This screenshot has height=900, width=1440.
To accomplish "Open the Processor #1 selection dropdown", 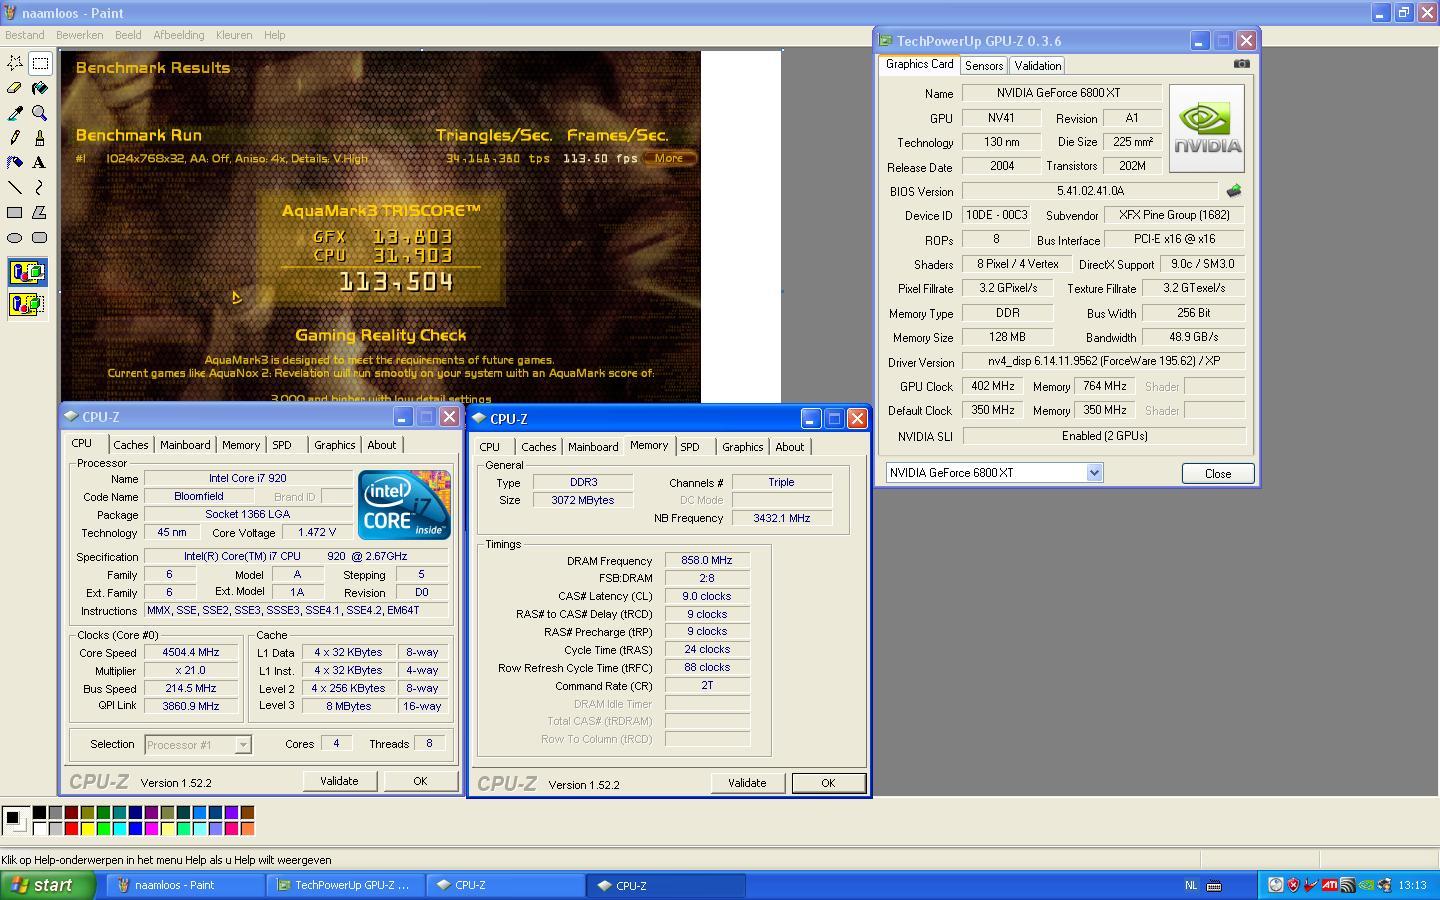I will (242, 744).
